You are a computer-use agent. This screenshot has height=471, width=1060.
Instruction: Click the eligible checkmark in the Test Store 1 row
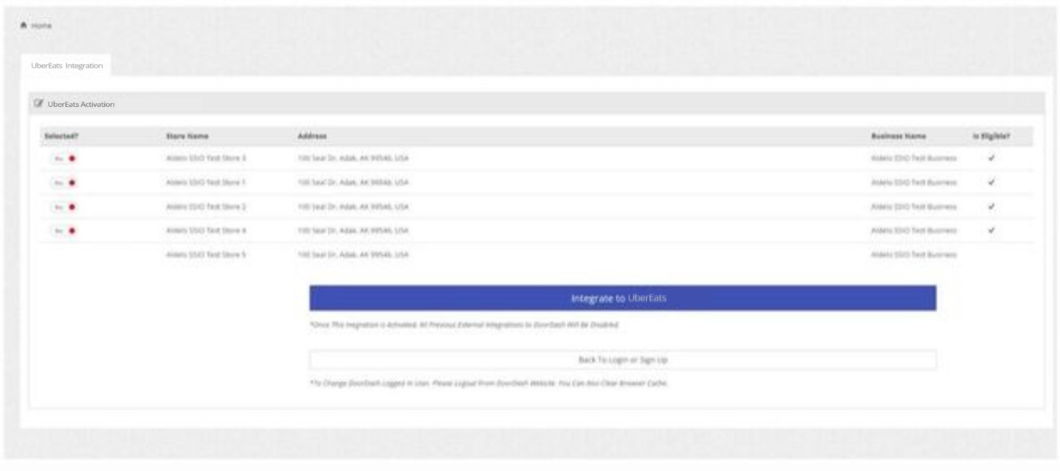pos(991,182)
